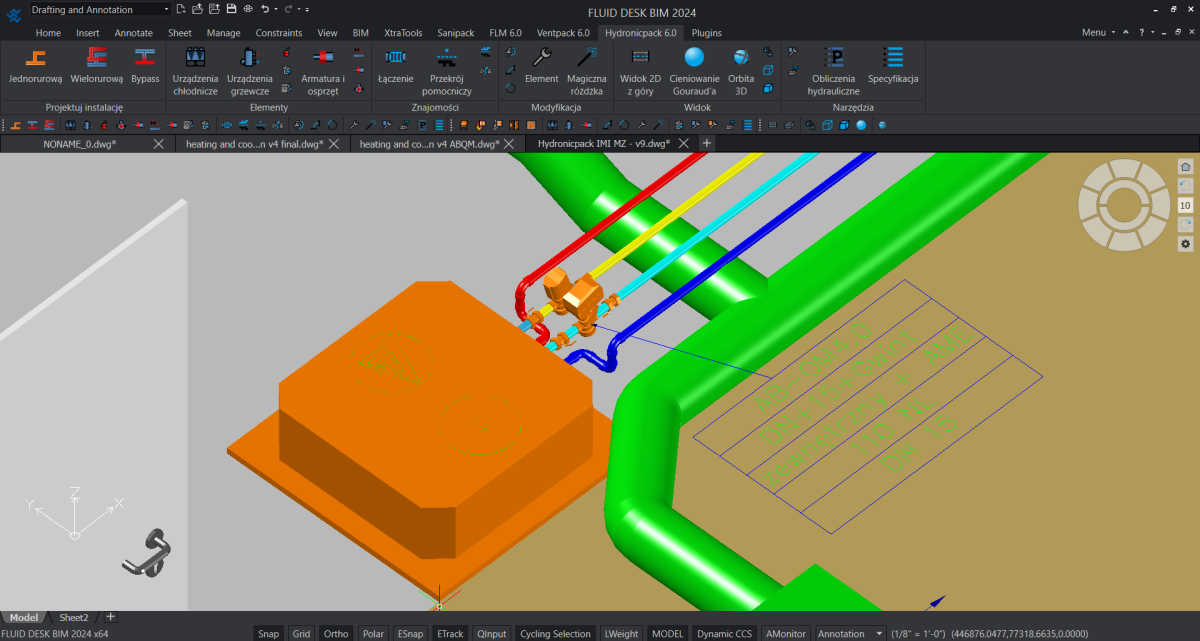Toggle Ortho mode in status bar
Screen dimensions: 1200x641
(336, 633)
